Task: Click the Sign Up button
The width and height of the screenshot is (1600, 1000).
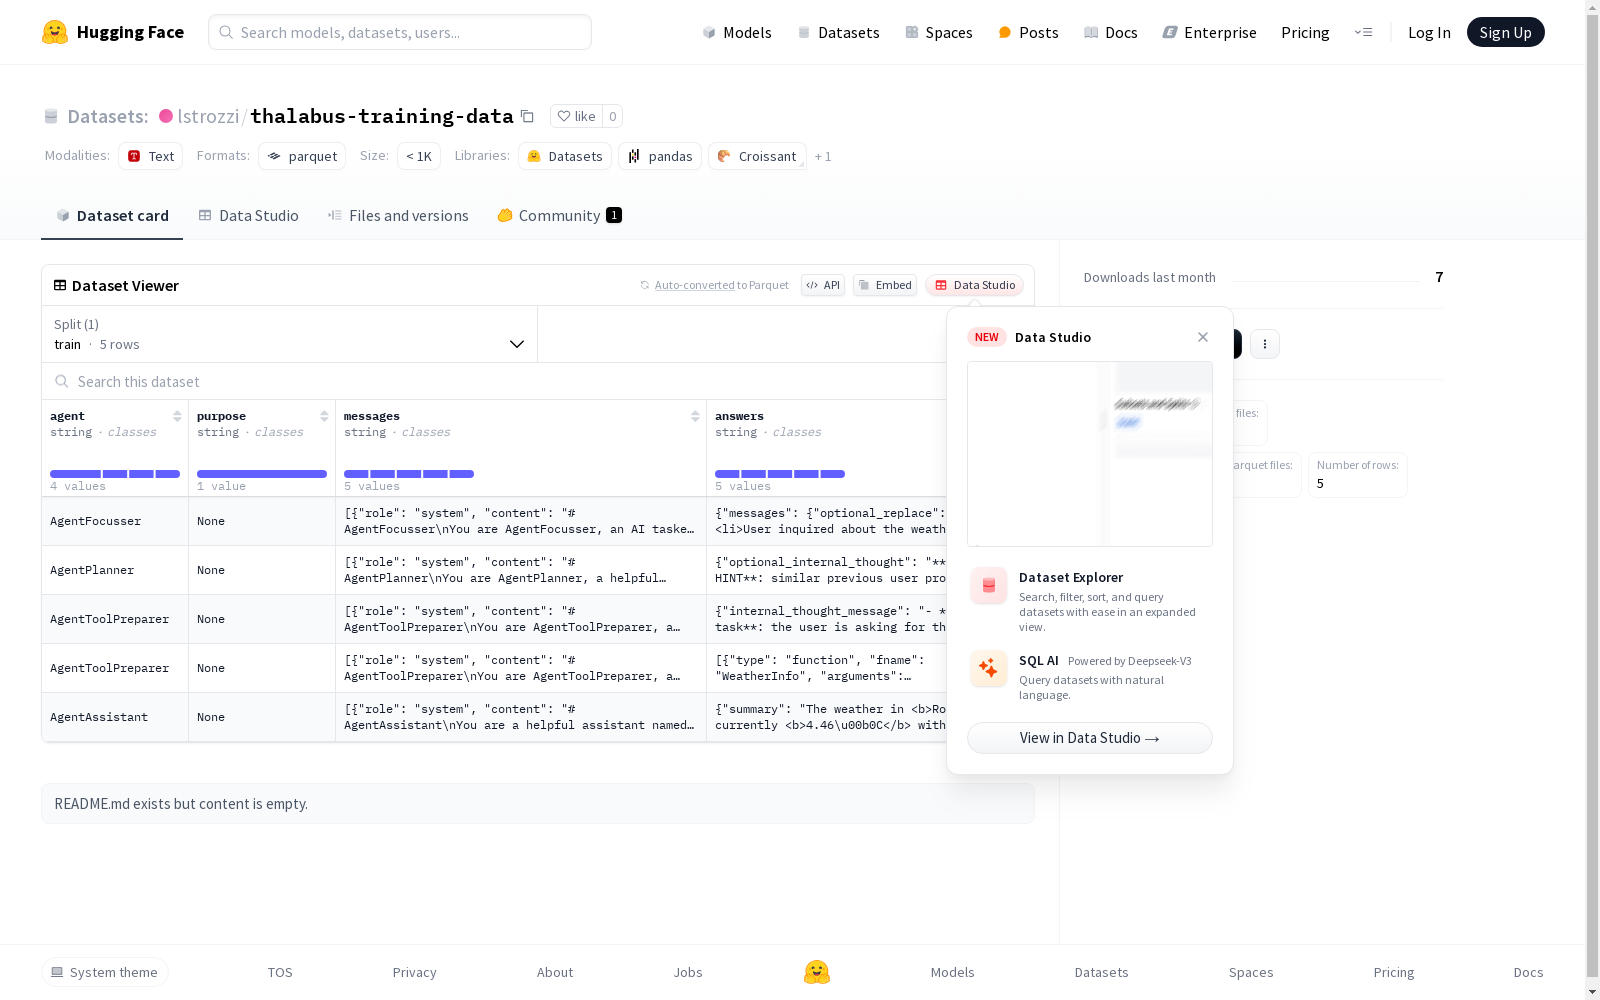Action: point(1506,32)
